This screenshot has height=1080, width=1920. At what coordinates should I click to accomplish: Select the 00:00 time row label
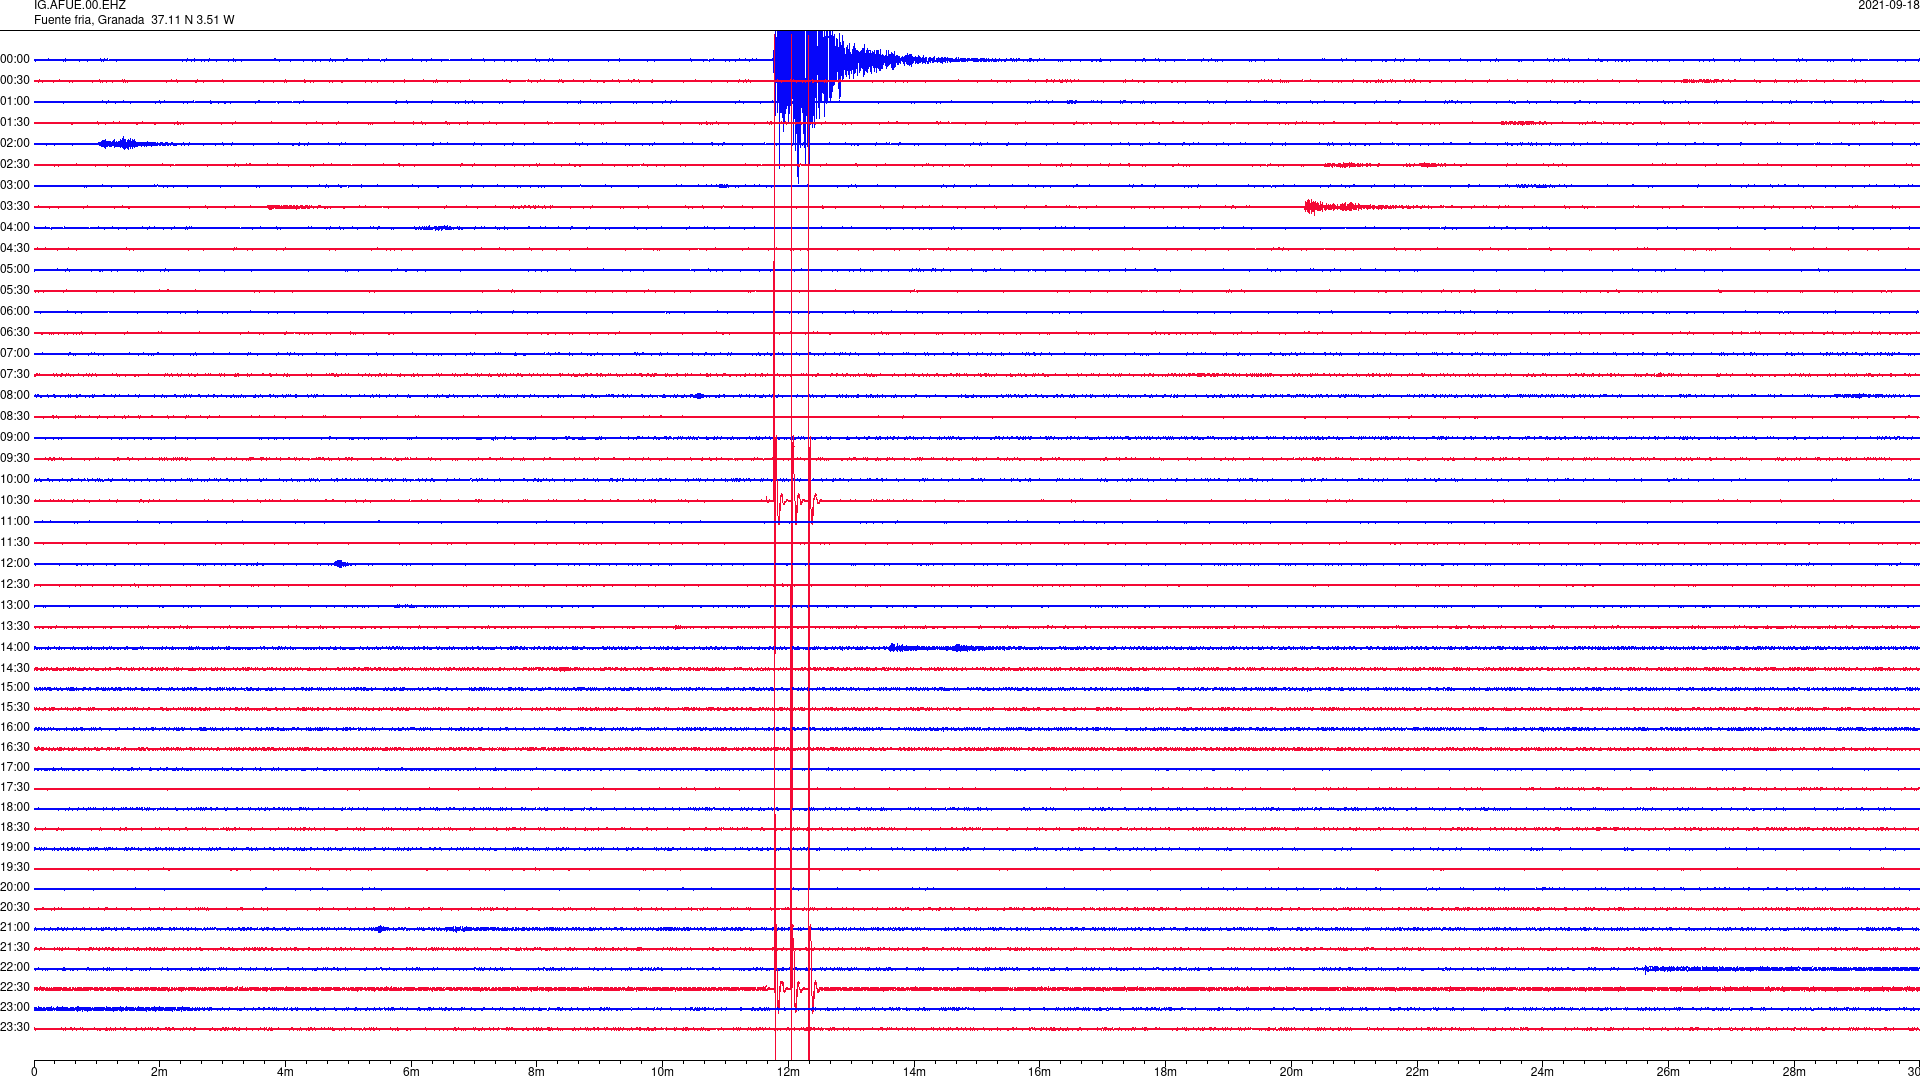15,59
